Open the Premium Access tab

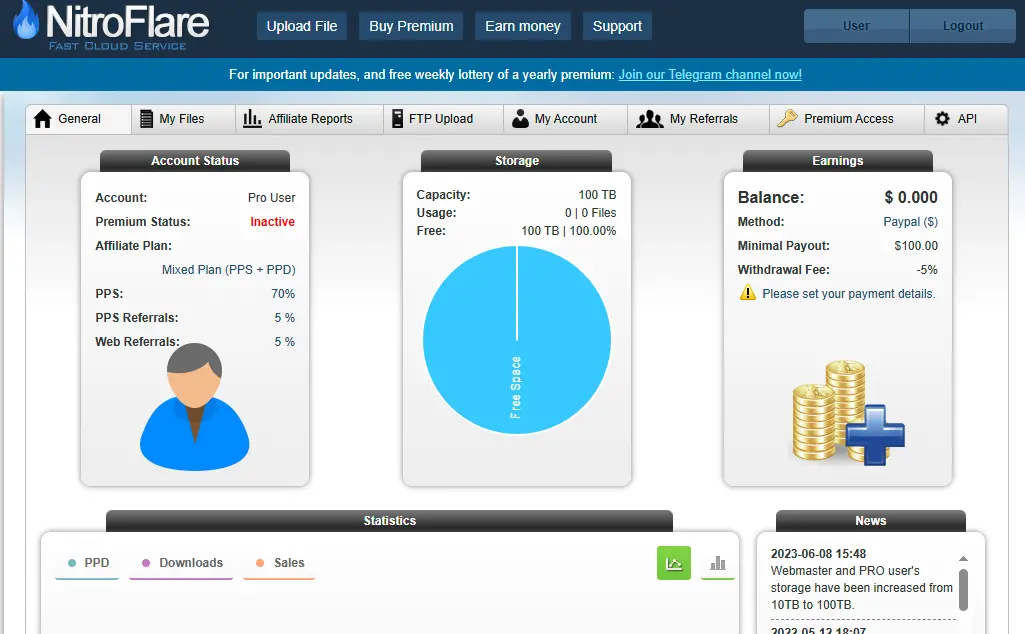(x=847, y=119)
